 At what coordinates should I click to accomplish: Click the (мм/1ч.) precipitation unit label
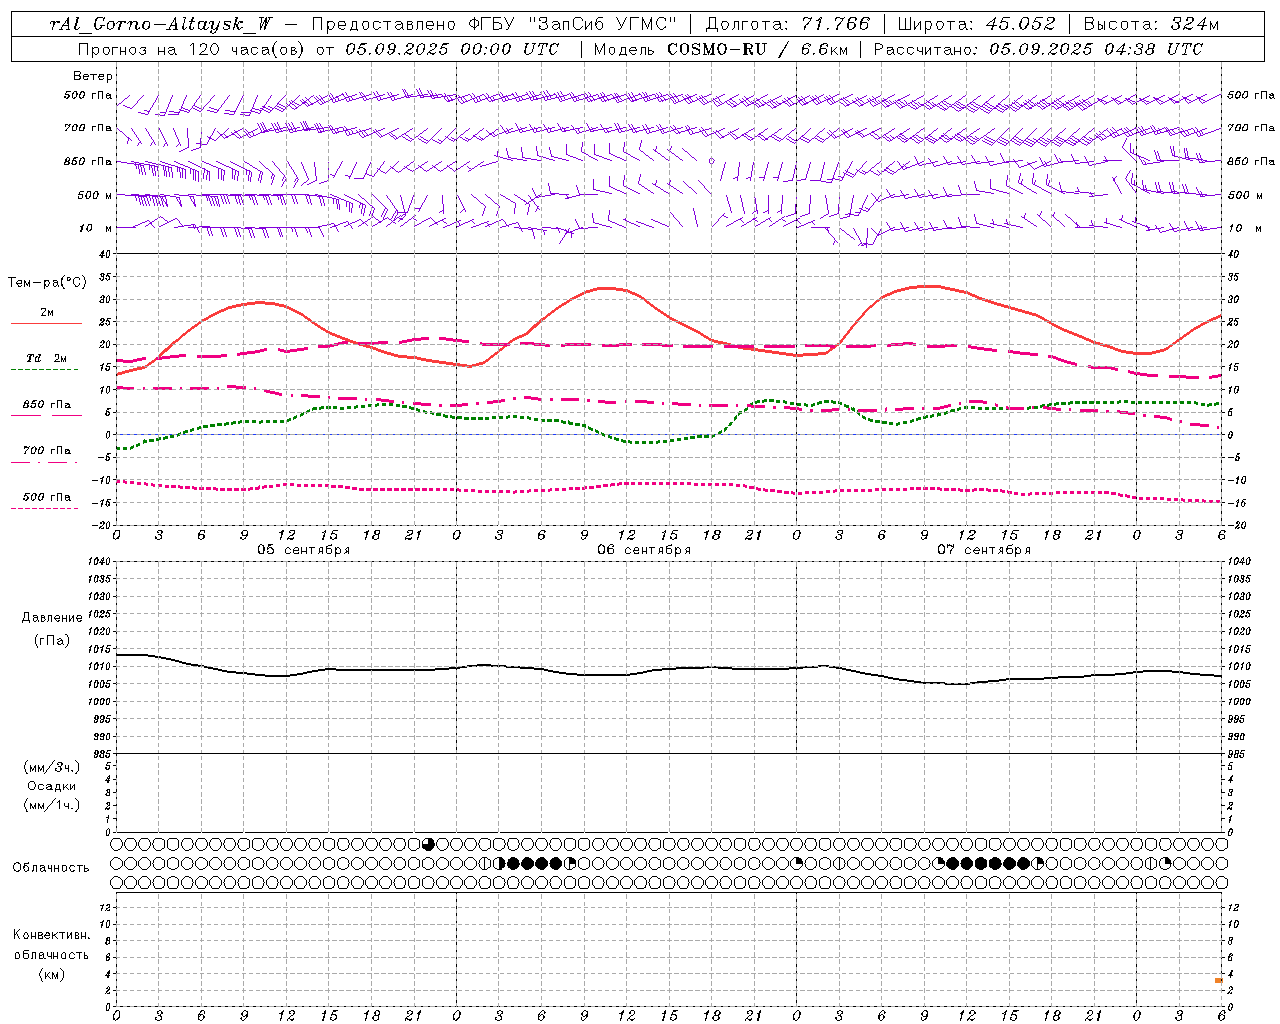(x=52, y=805)
